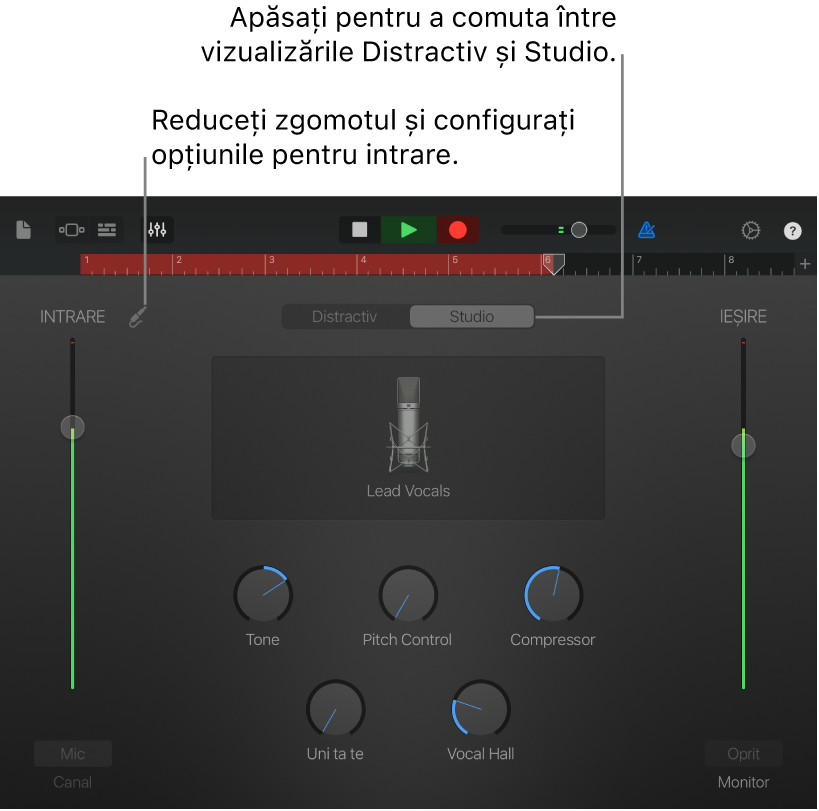Screen dimensions: 819x811
Task: Switch to the Distractiv tab
Action: click(x=345, y=316)
